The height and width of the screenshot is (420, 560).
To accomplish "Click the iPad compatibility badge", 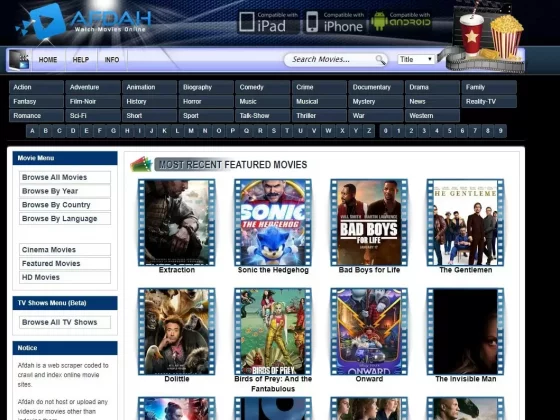I will 268,22.
